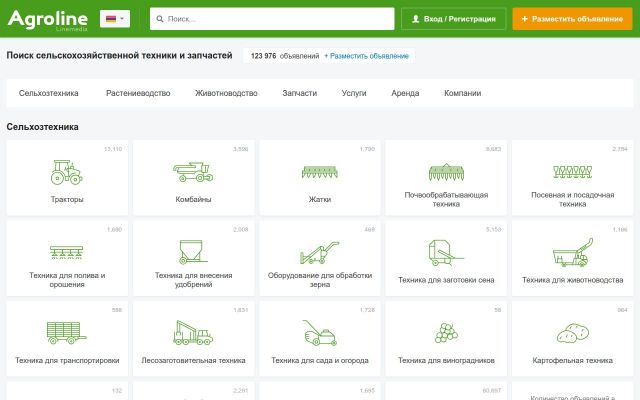
Task: Click the transport trailer icon
Action: [x=67, y=333]
